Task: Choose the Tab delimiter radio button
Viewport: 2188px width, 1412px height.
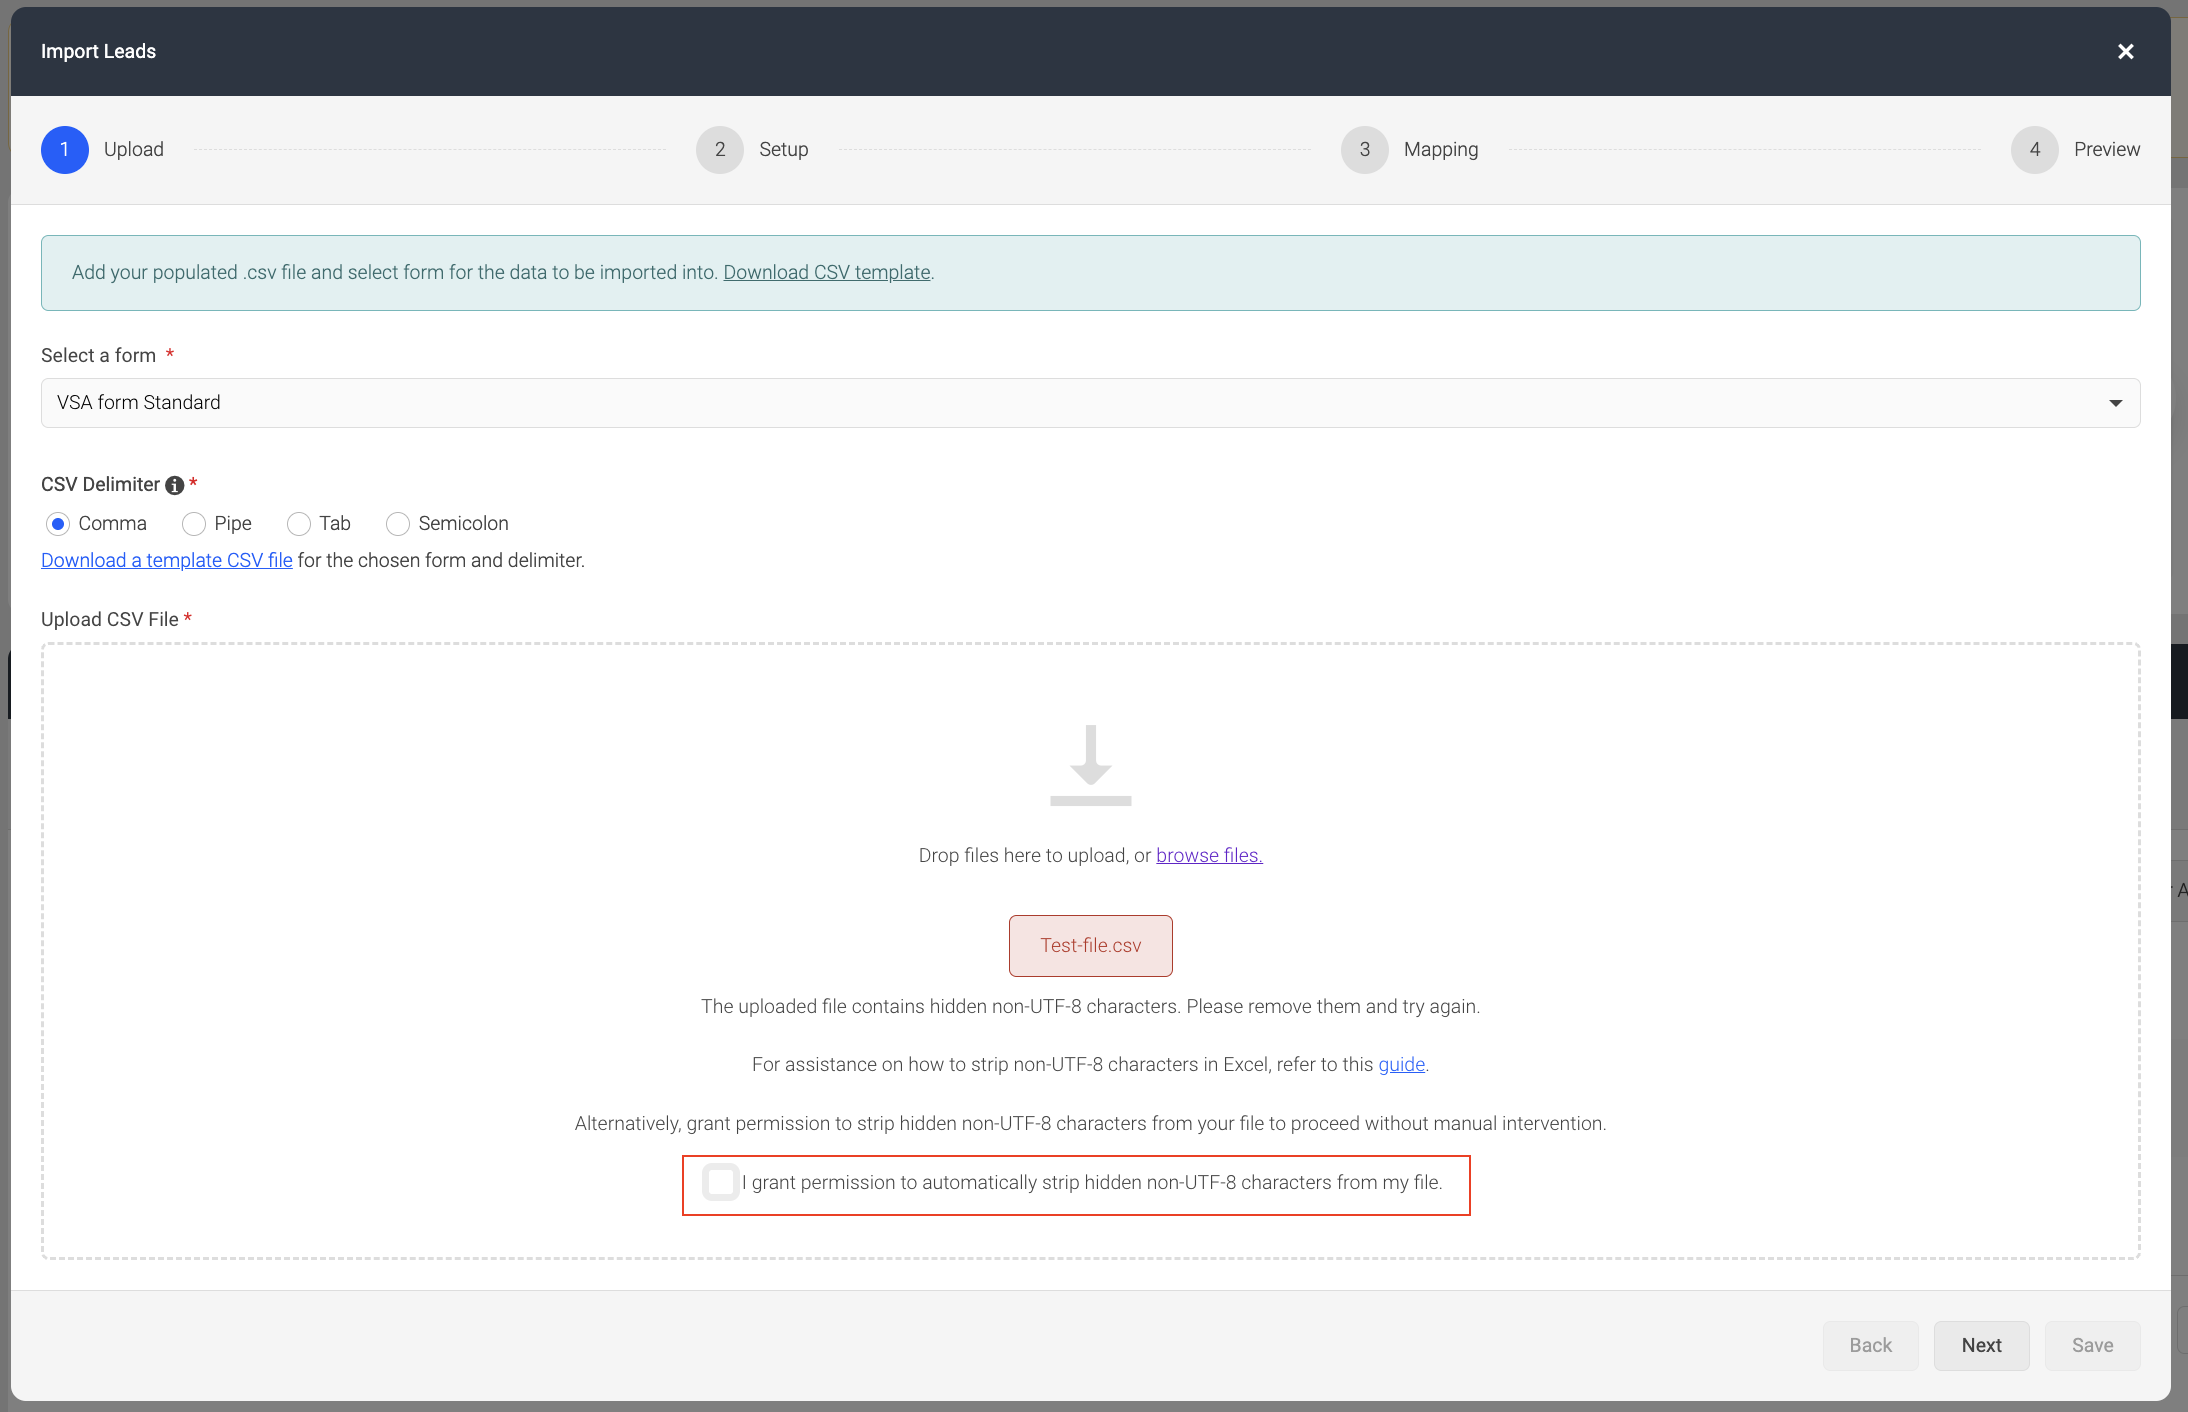Action: 299,524
